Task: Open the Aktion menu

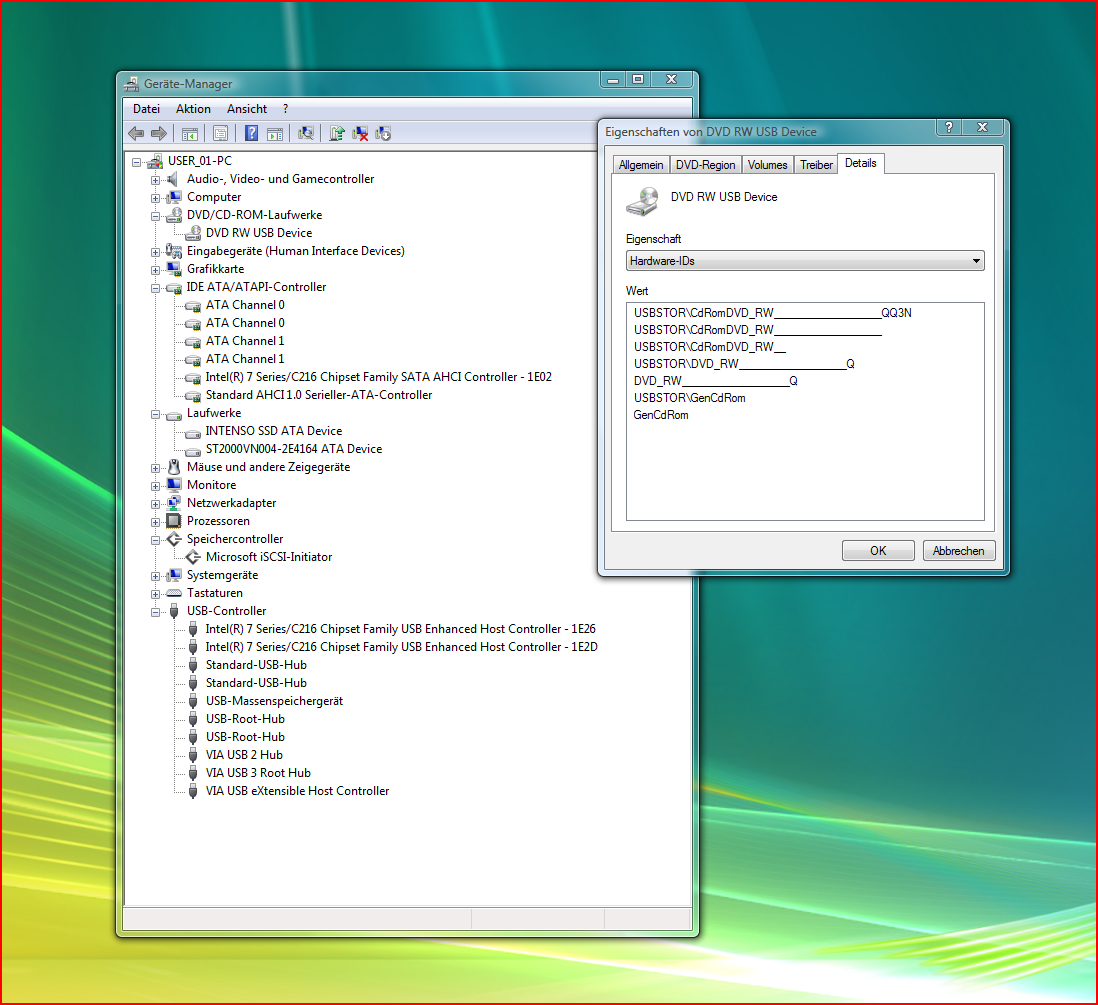Action: coord(193,109)
